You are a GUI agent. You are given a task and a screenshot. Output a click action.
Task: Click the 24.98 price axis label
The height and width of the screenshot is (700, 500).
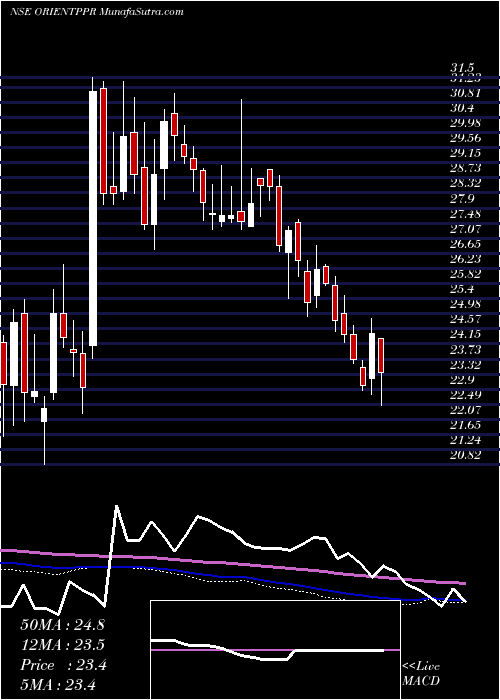(x=465, y=304)
